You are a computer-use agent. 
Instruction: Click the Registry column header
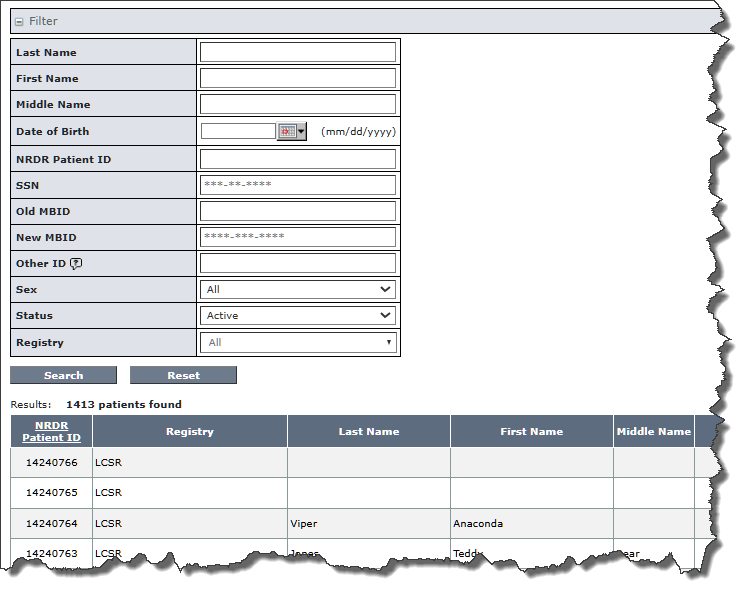190,432
